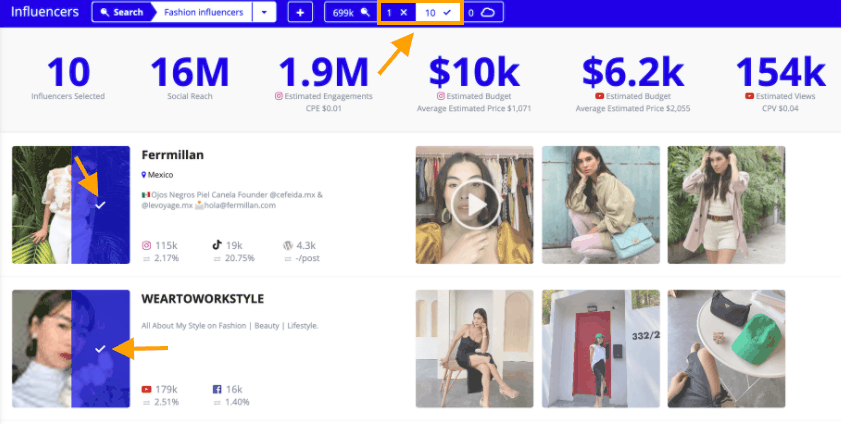Click the $10k Instagram Estimated Budget stat
This screenshot has width=841, height=424.
coord(474,84)
